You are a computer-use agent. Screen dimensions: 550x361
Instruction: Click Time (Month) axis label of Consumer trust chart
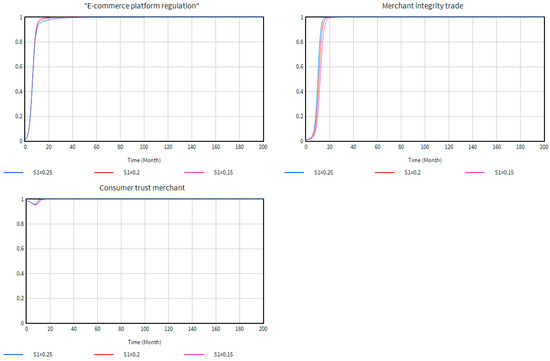click(144, 342)
